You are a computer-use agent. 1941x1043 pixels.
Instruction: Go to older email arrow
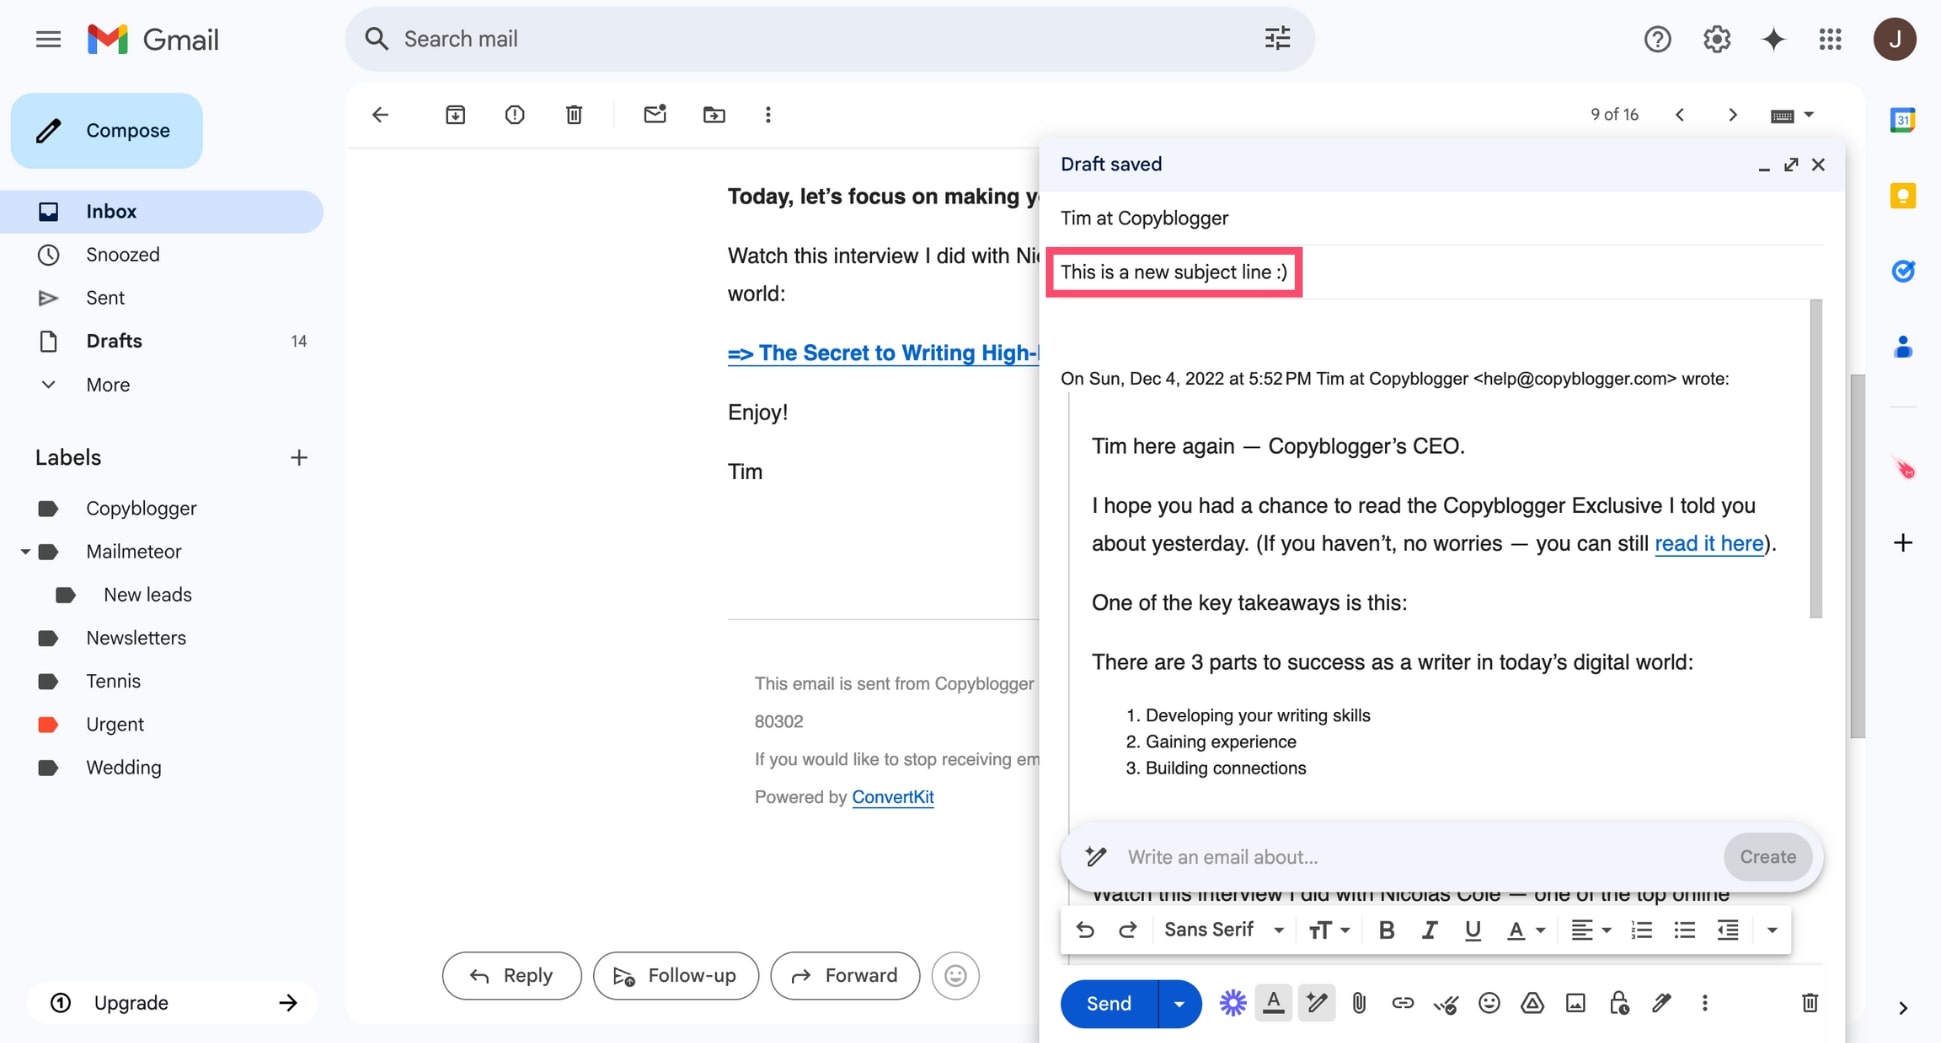1732,115
